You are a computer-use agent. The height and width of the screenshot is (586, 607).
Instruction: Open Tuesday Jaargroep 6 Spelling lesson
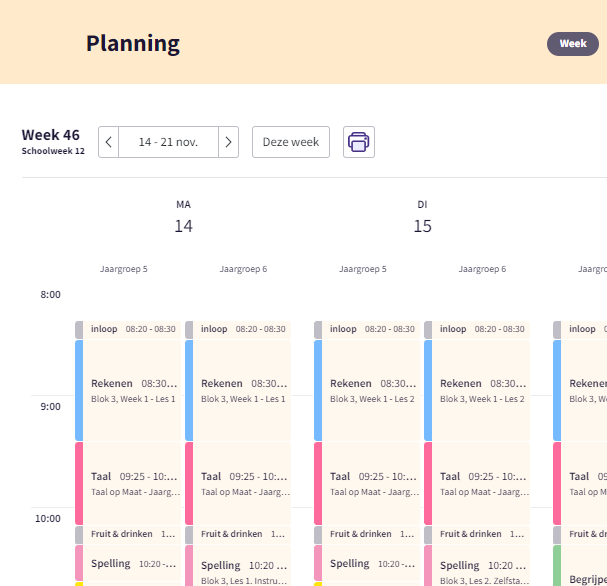pos(481,570)
